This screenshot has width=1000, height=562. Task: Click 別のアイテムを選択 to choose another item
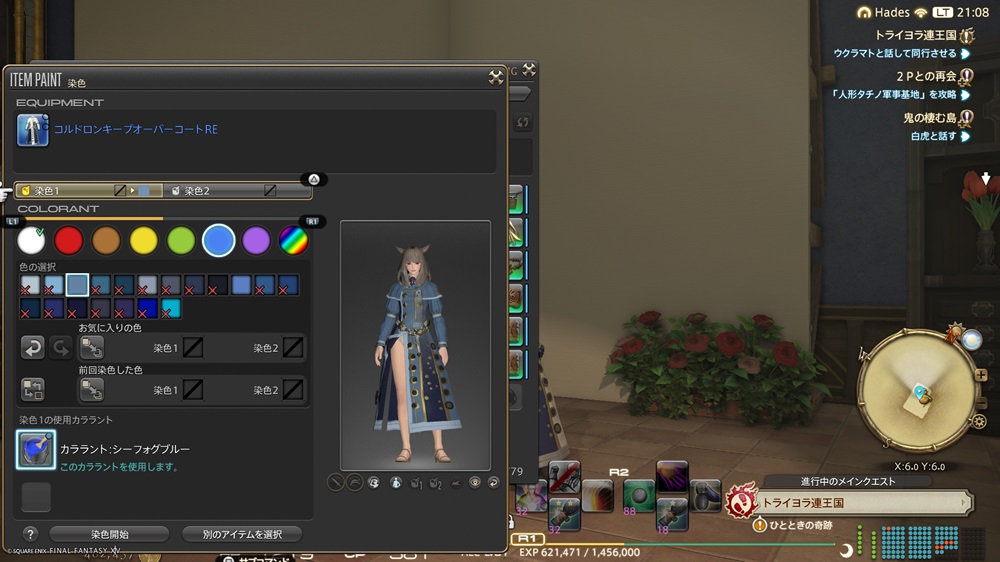point(242,534)
